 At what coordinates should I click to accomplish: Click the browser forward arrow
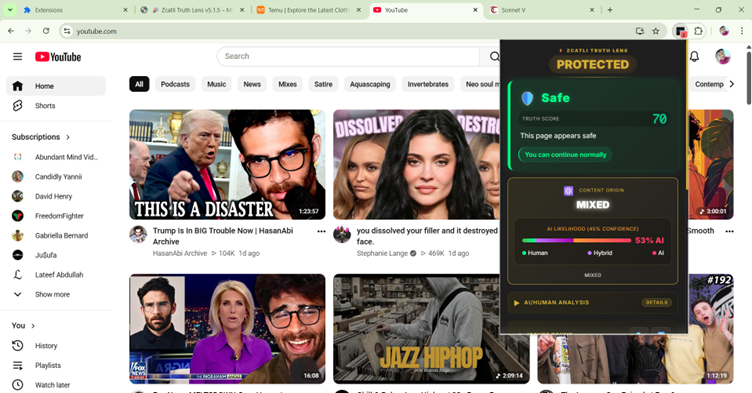28,31
